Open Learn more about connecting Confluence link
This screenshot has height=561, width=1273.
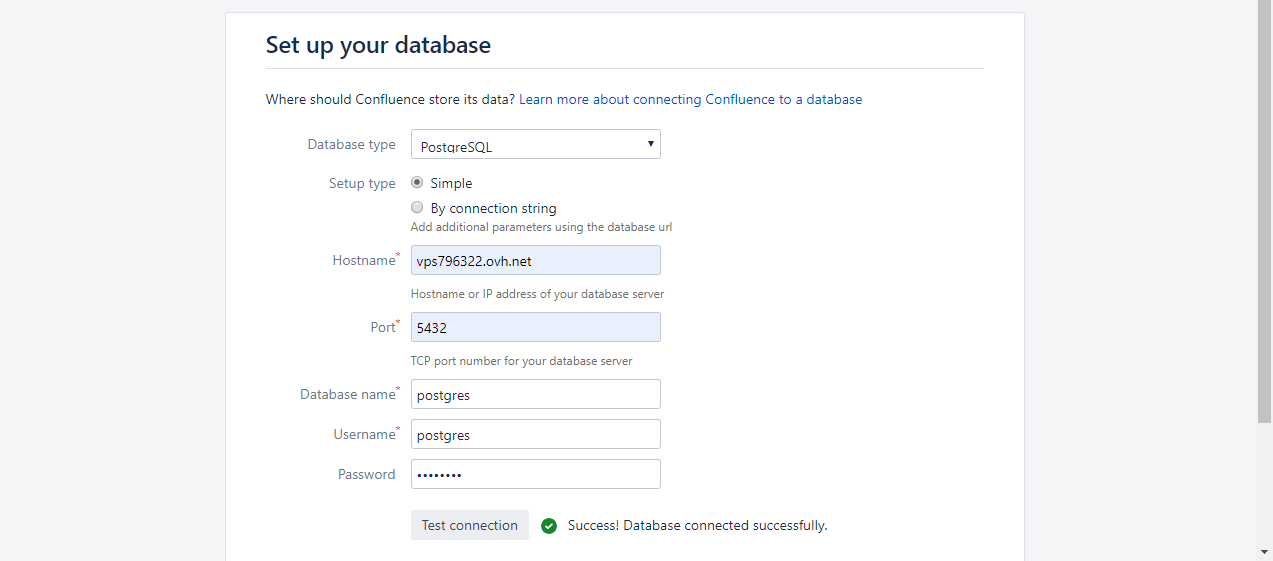click(690, 99)
